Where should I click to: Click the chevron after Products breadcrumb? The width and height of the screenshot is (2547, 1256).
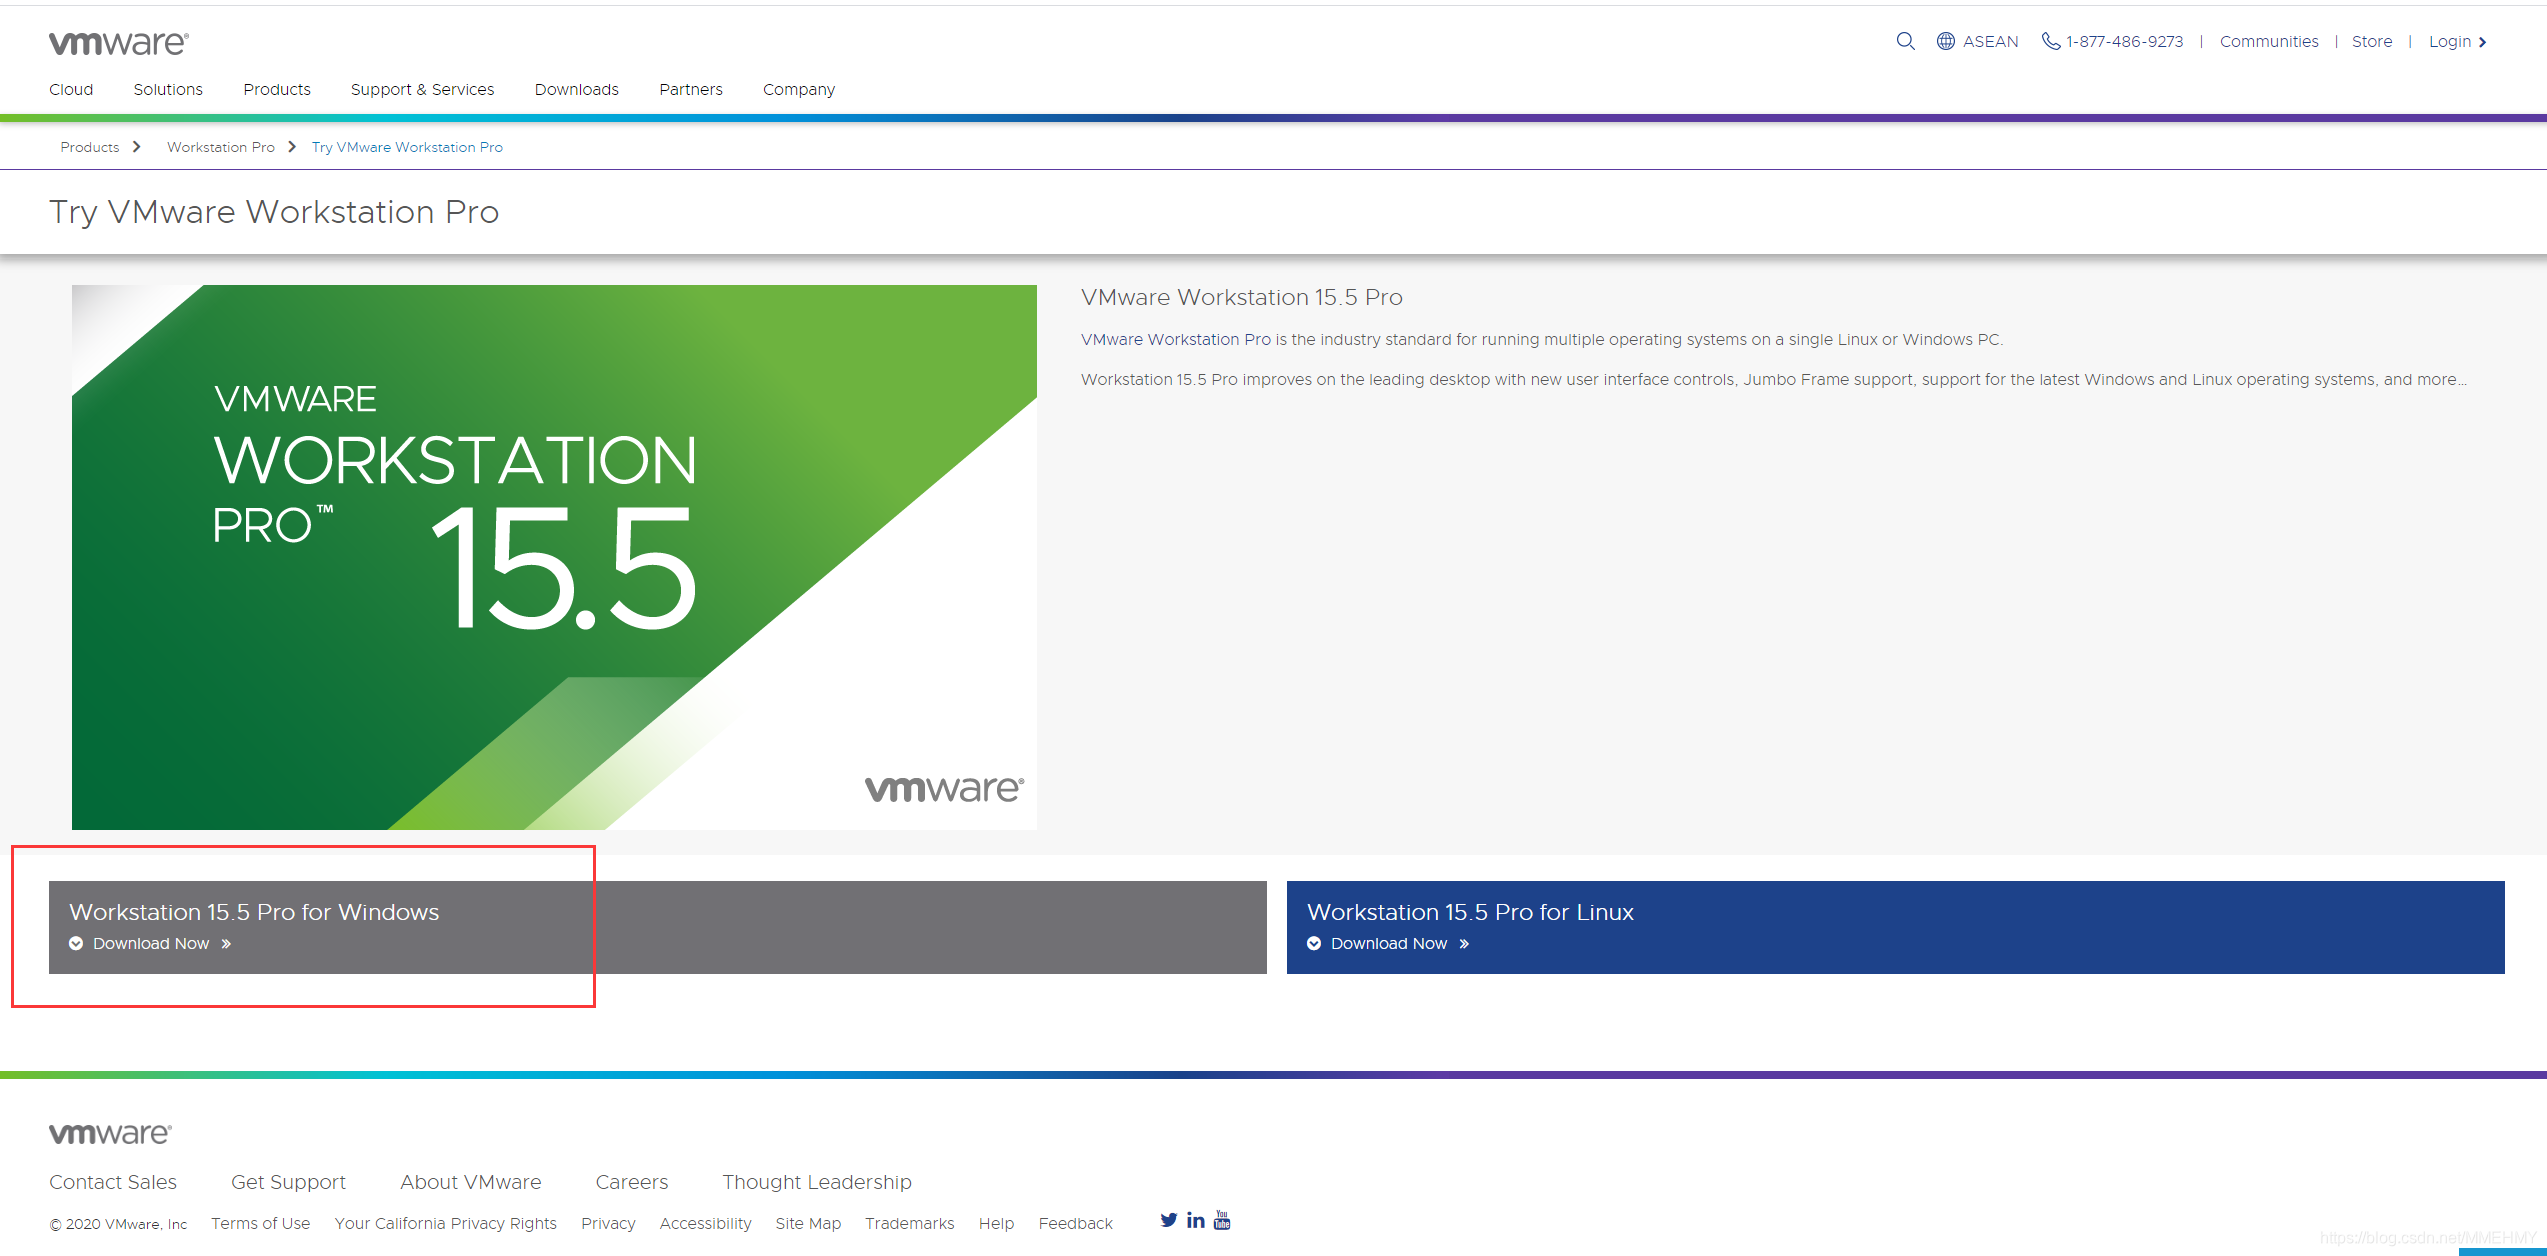tap(137, 146)
